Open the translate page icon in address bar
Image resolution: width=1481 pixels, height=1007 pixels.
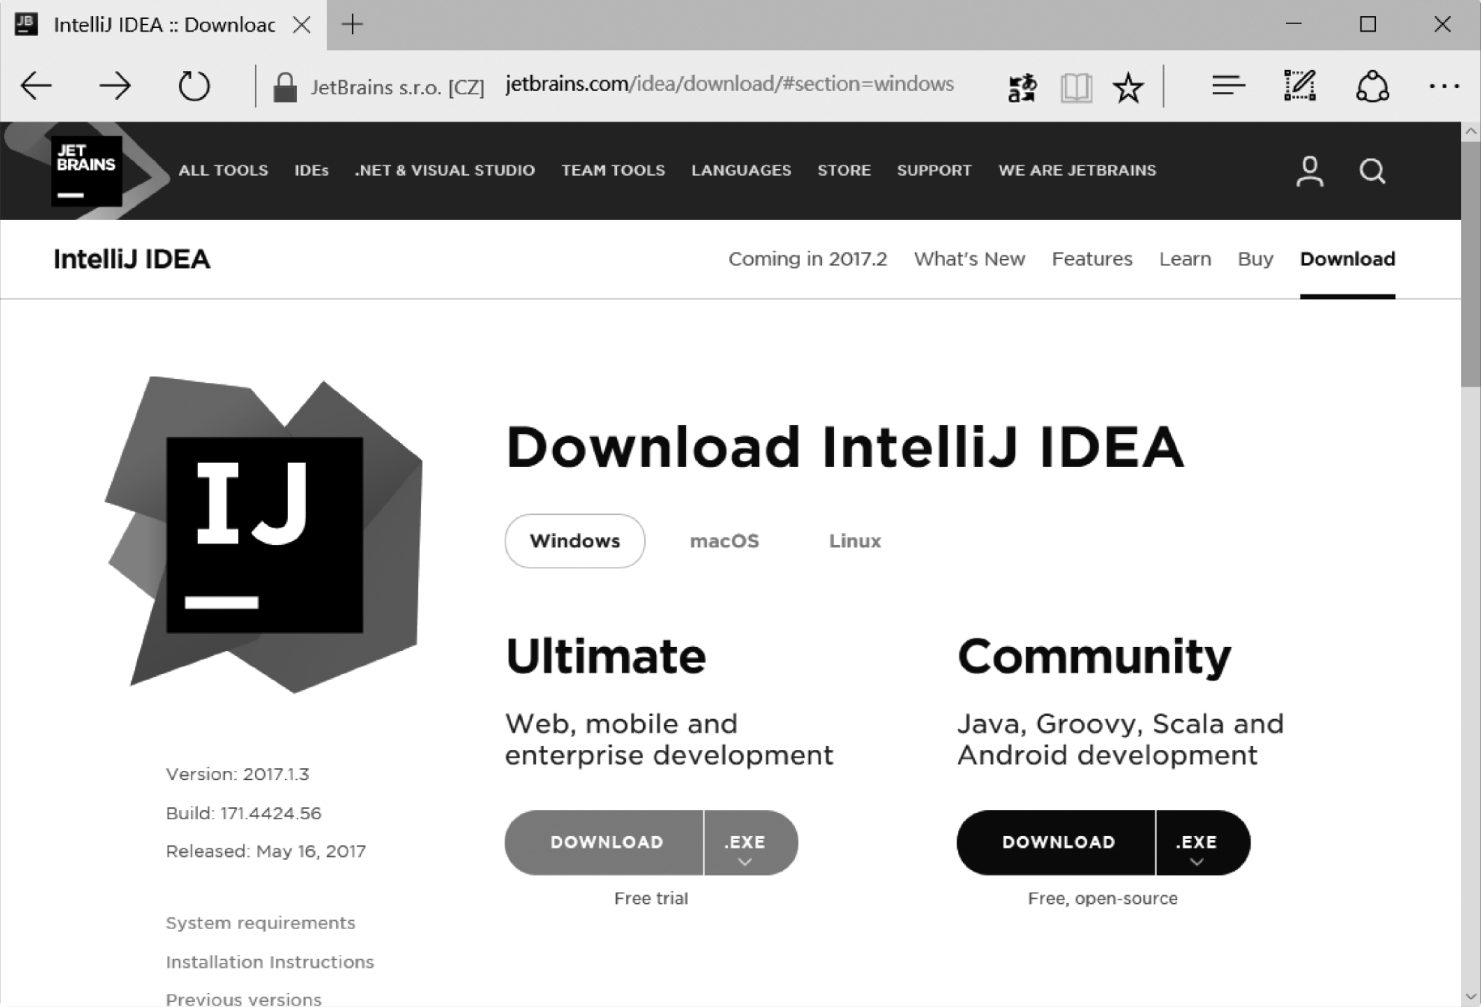(x=1022, y=88)
